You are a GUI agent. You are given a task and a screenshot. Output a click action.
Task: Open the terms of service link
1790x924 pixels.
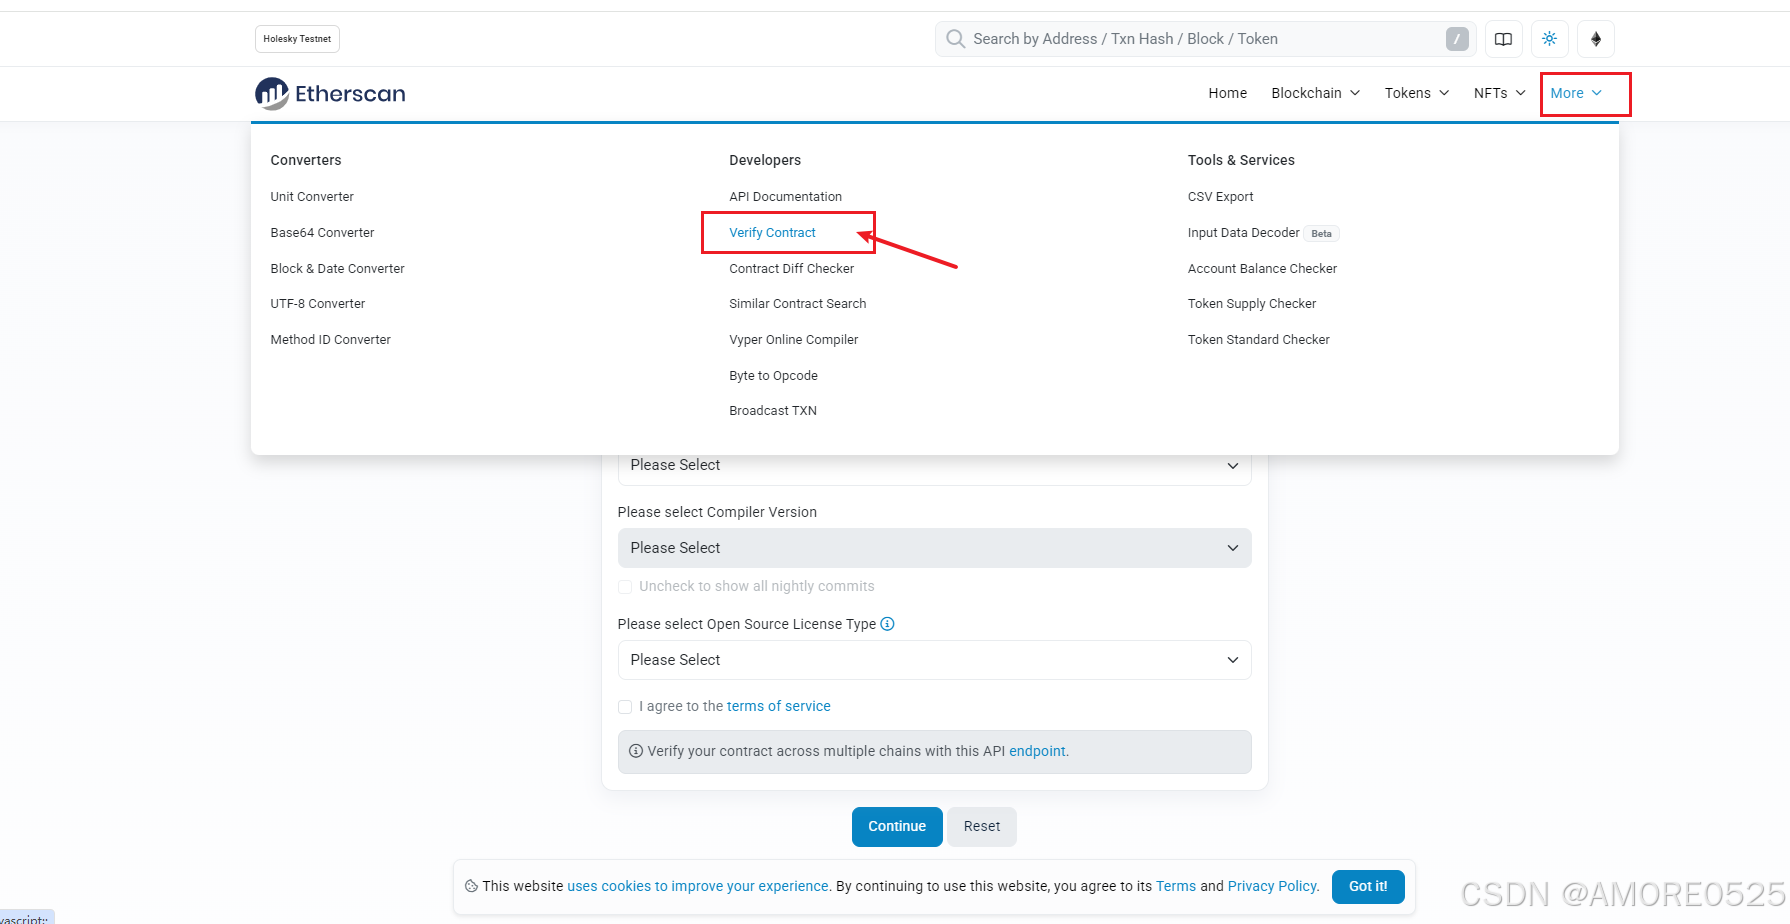pyautogui.click(x=778, y=706)
